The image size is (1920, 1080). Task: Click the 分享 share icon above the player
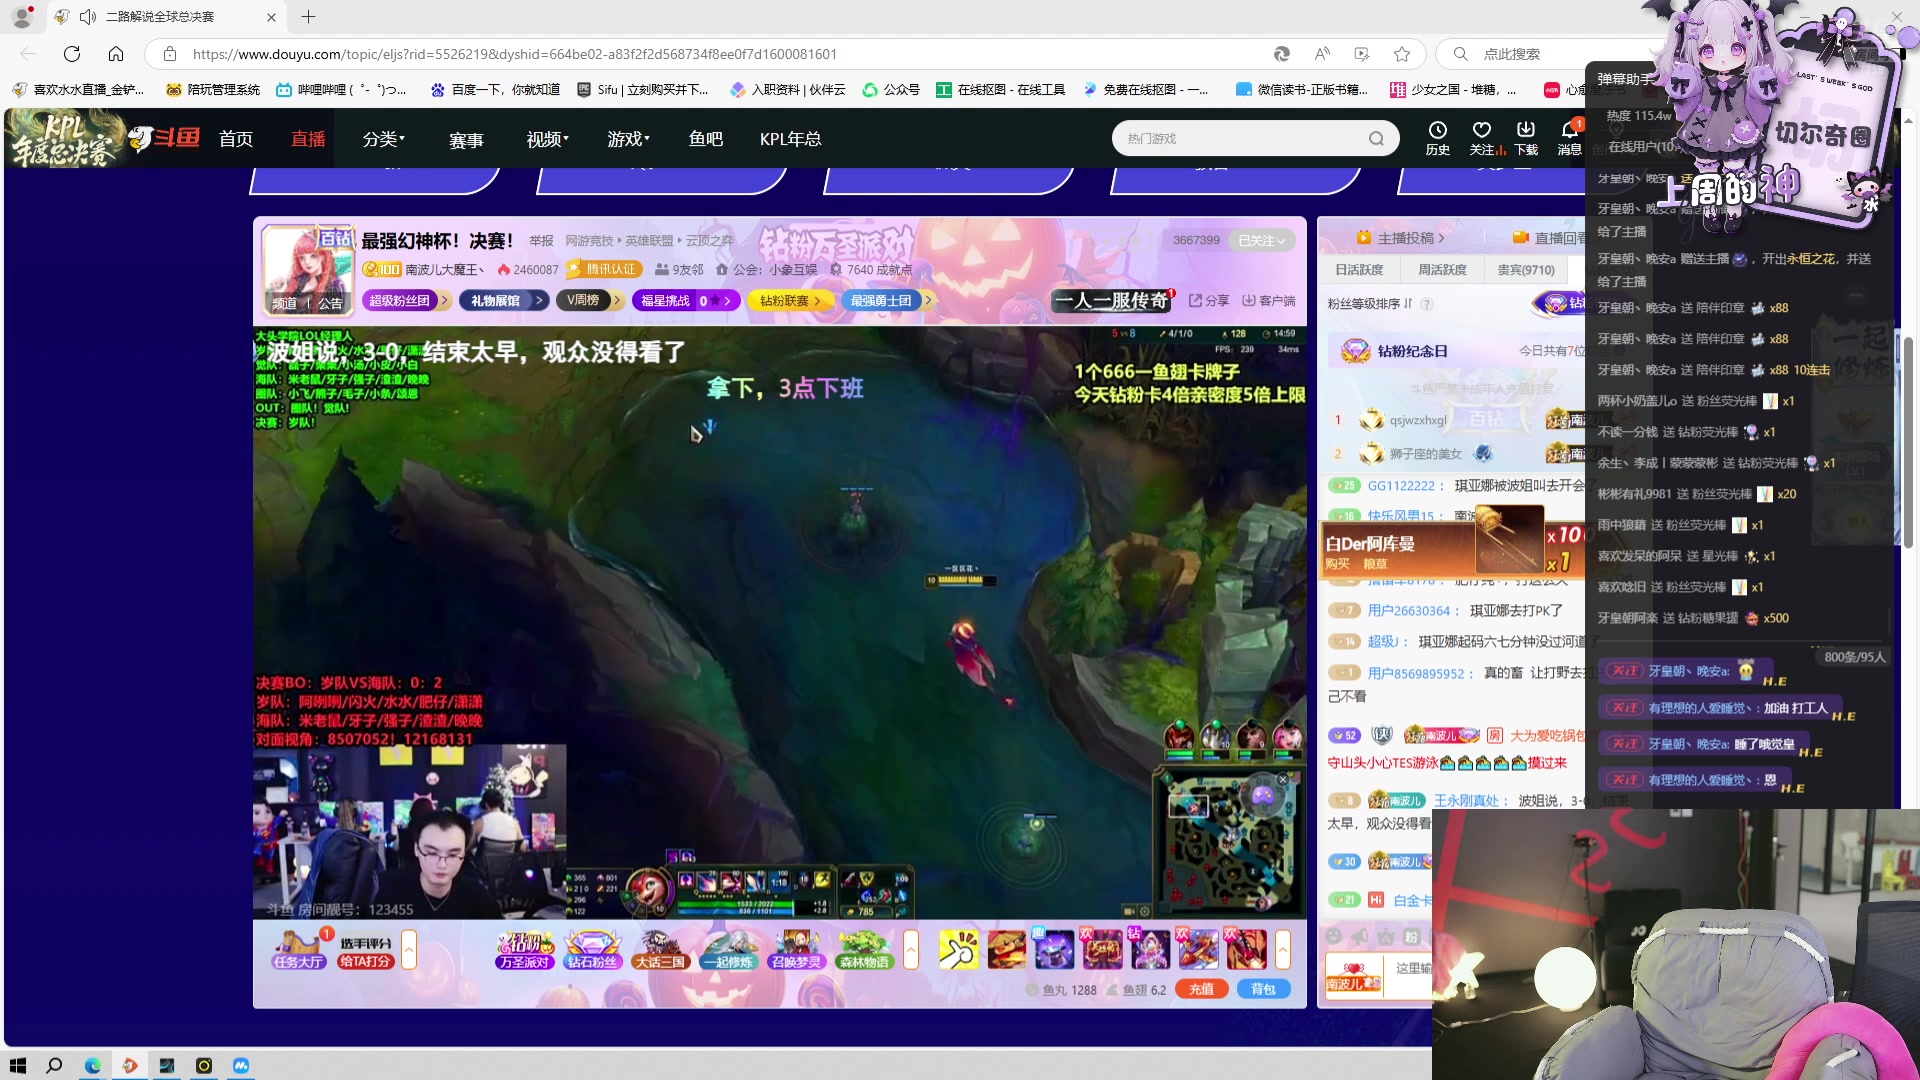pyautogui.click(x=1208, y=300)
